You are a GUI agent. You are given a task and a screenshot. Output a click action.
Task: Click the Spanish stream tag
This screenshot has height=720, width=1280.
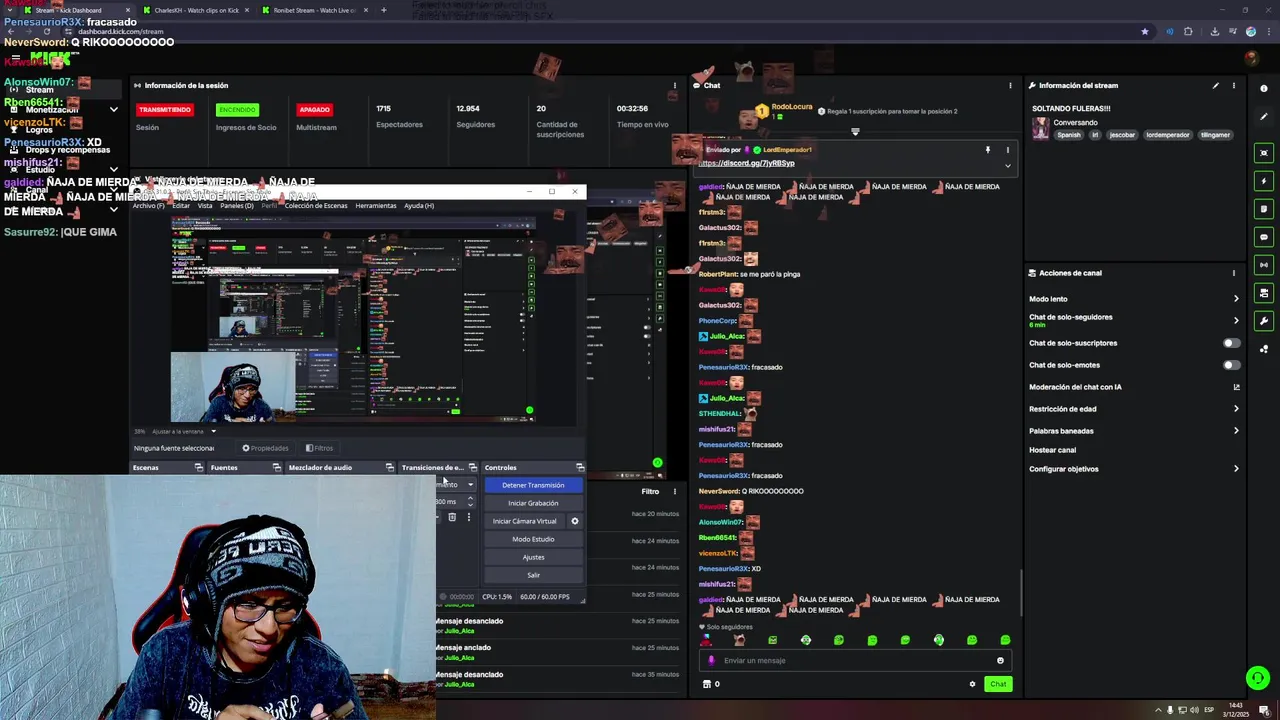coord(1069,135)
